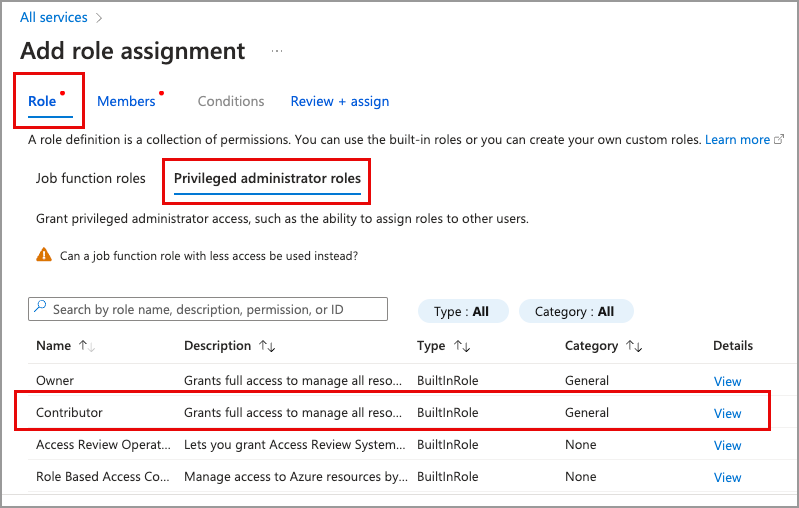This screenshot has width=799, height=508.
Task: Click the search magnifier icon
Action: [40, 307]
